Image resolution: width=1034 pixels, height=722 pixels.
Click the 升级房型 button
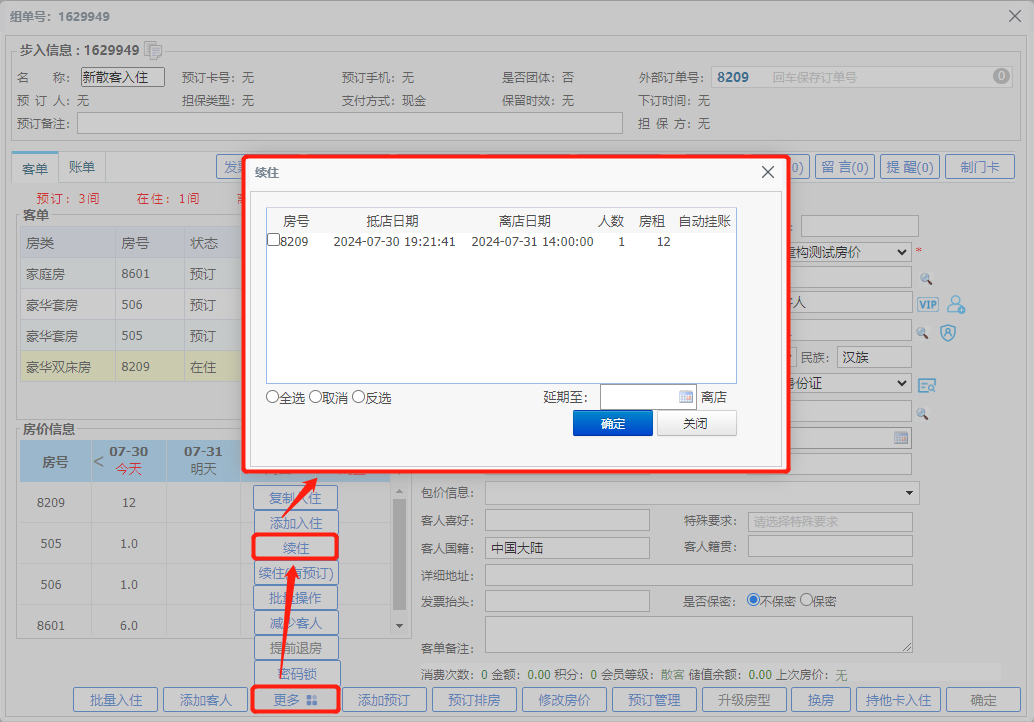[x=744, y=700]
